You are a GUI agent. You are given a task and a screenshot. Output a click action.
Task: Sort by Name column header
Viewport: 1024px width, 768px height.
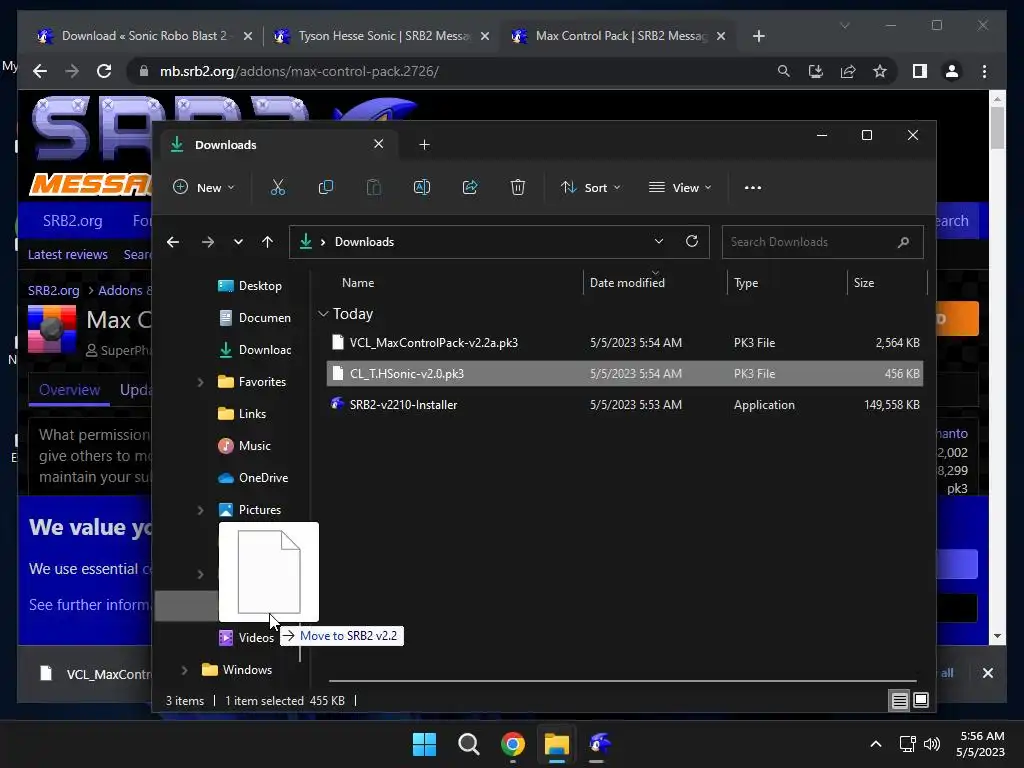click(358, 283)
